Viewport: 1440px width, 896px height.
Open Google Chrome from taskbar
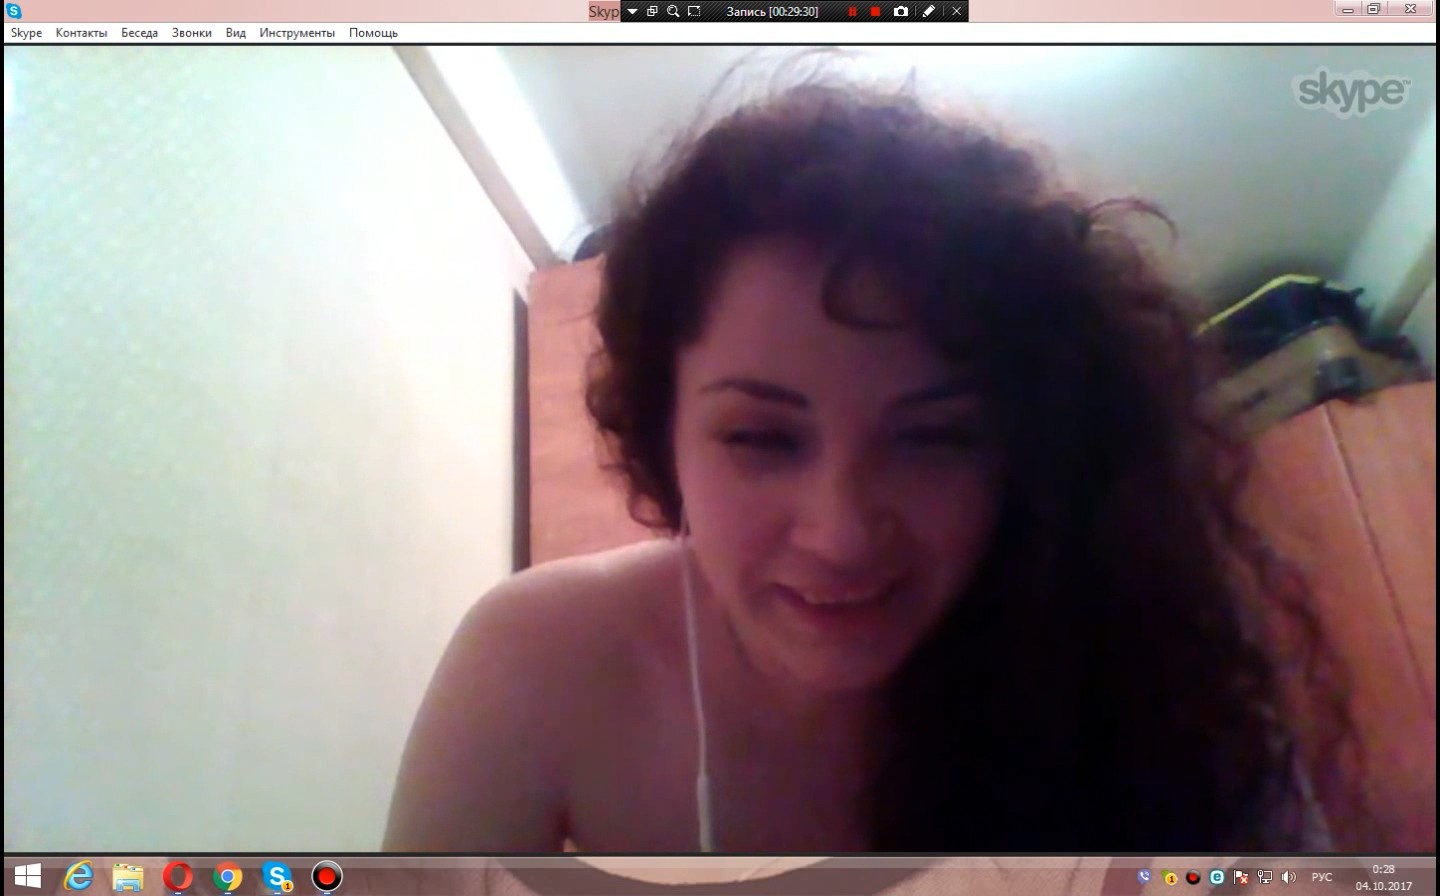(x=228, y=877)
